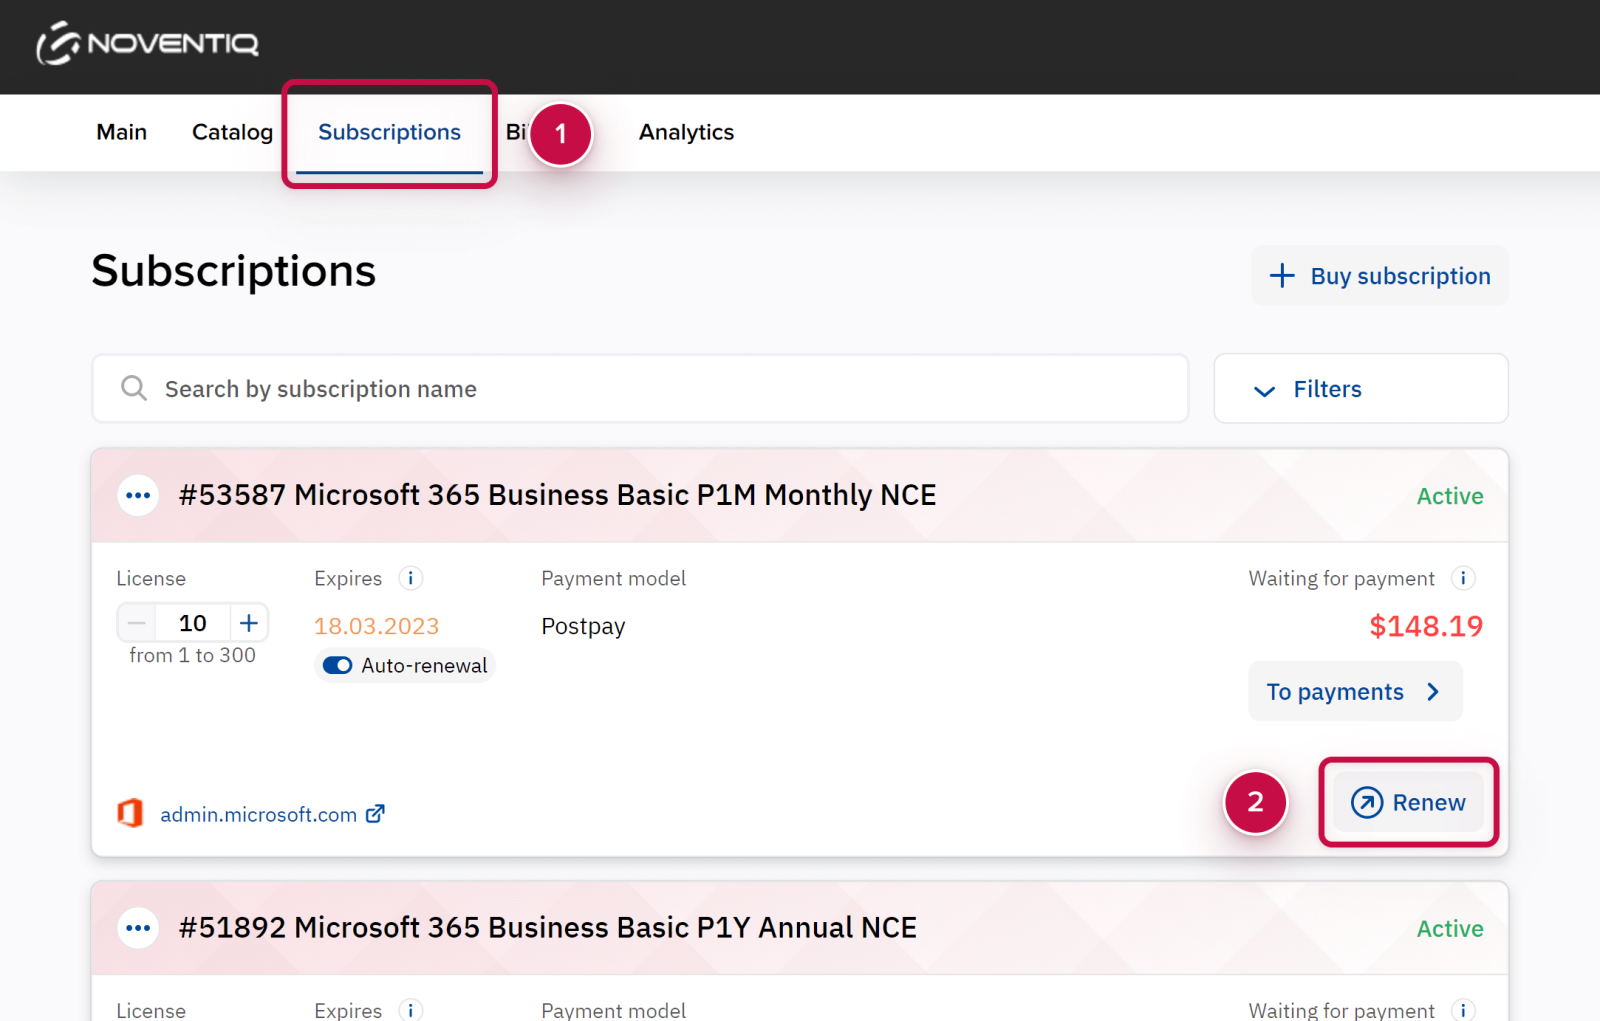The height and width of the screenshot is (1021, 1600).
Task: Click the Buy subscription button
Action: (x=1380, y=276)
